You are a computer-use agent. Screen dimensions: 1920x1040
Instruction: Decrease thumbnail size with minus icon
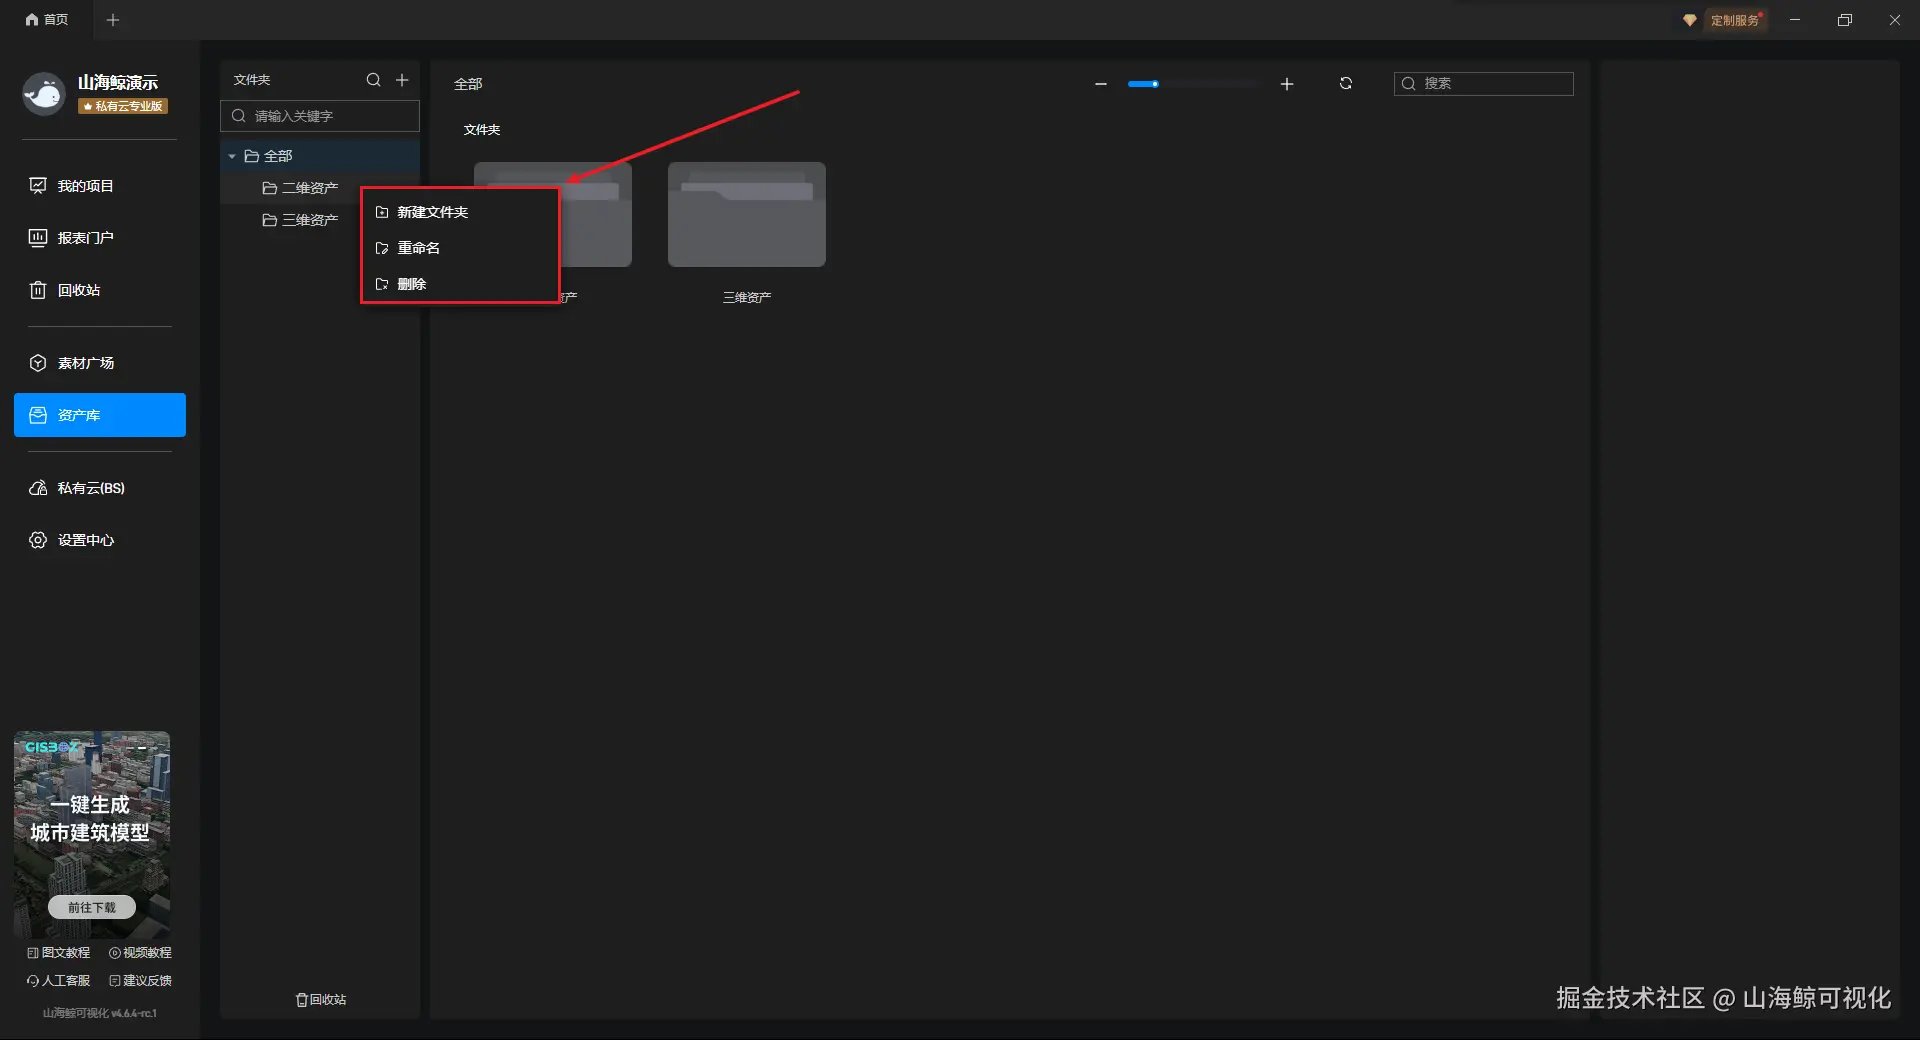pos(1101,84)
